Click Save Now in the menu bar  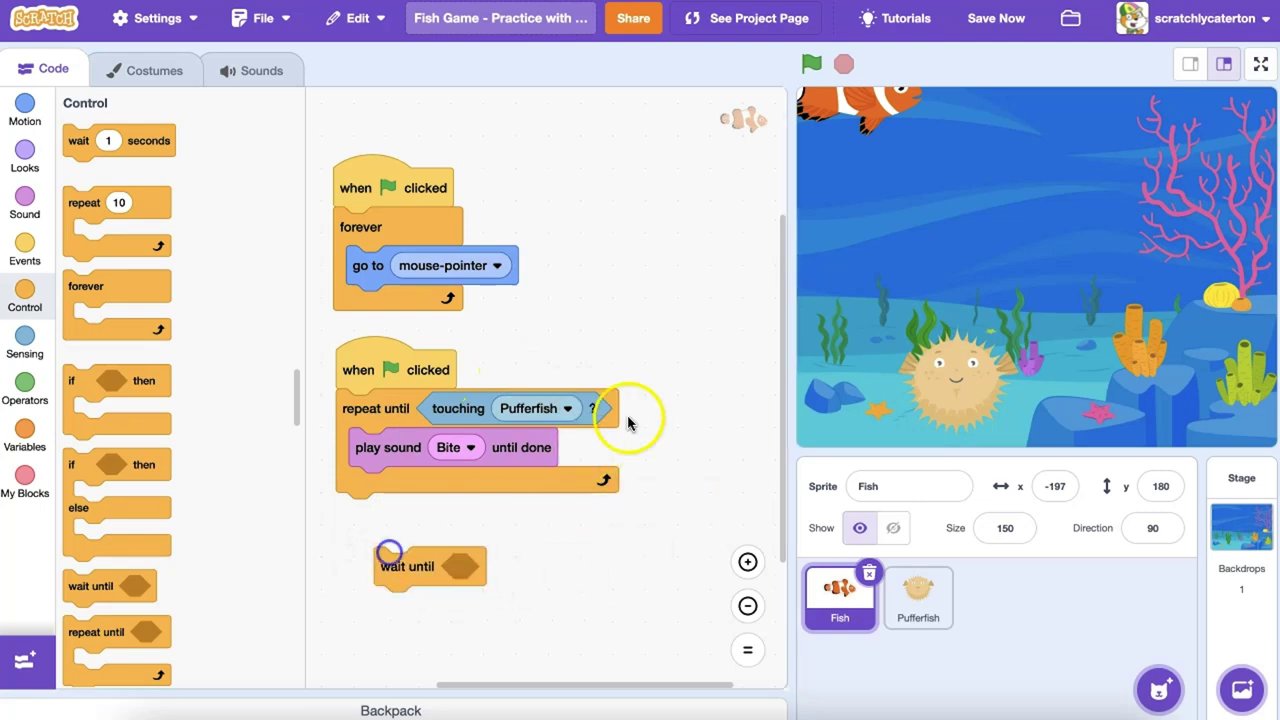995,18
